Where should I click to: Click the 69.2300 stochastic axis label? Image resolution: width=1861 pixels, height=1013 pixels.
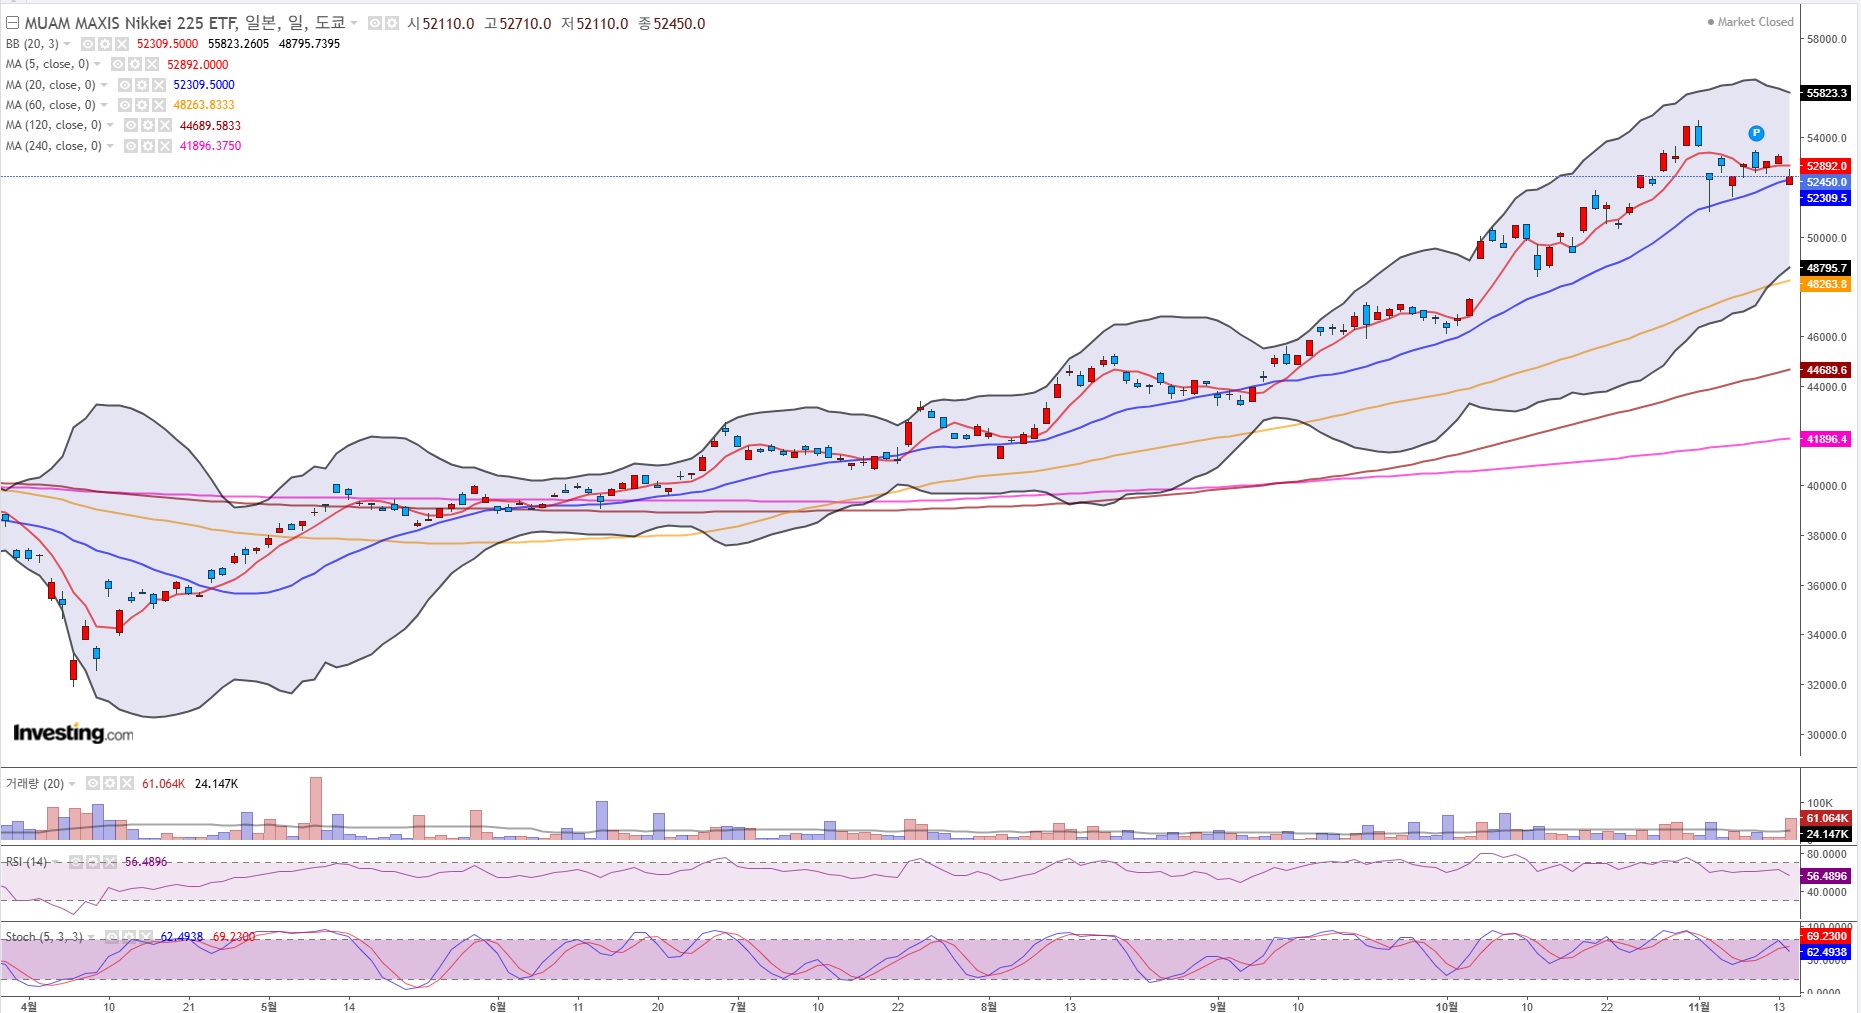tap(1827, 936)
